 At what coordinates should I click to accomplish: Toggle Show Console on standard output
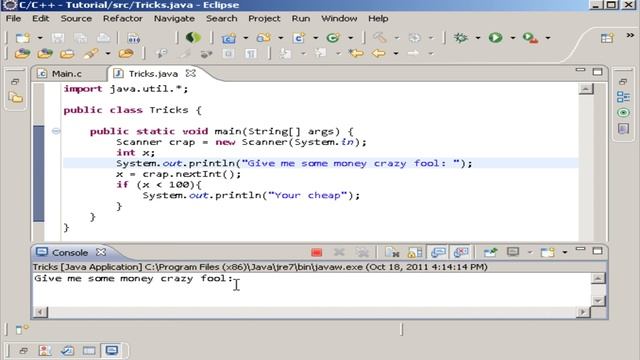pyautogui.click(x=438, y=253)
